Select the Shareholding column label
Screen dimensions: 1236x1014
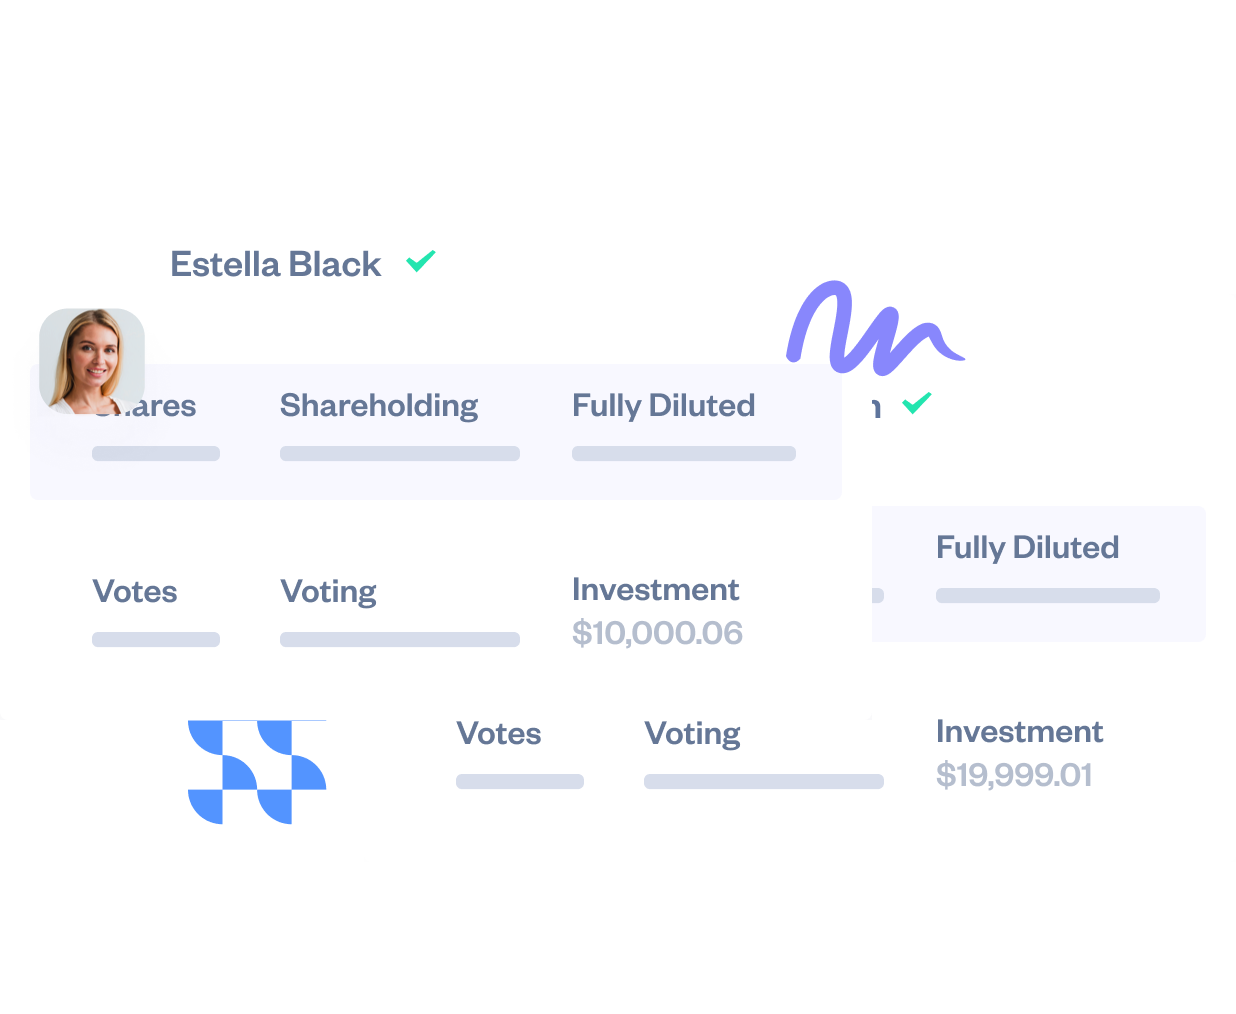click(x=379, y=405)
